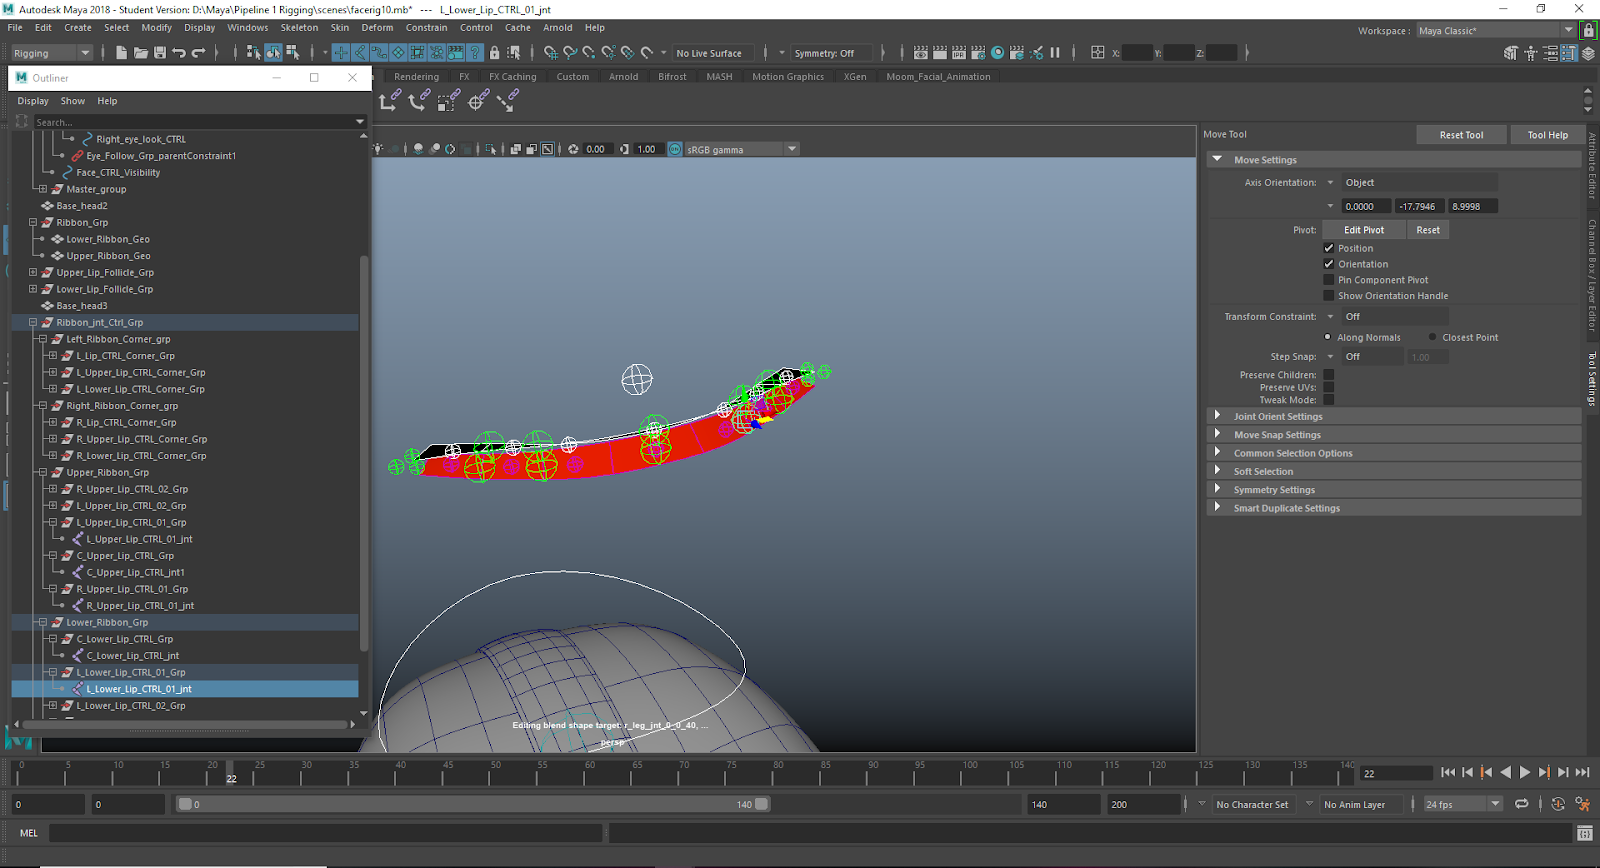Screen dimensions: 1600x868
Task: Open the Deform menu
Action: click(x=377, y=28)
